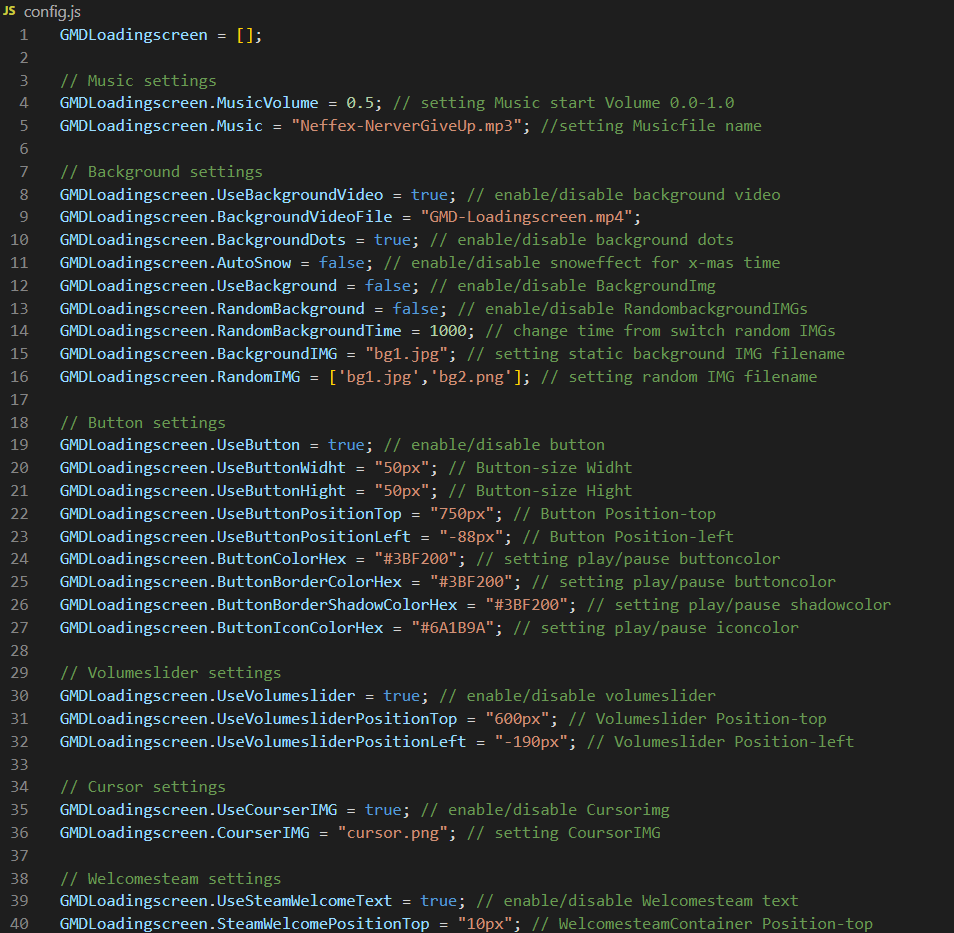The image size is (954, 933).
Task: Click line number 40 in the gutter
Action: pos(19,924)
